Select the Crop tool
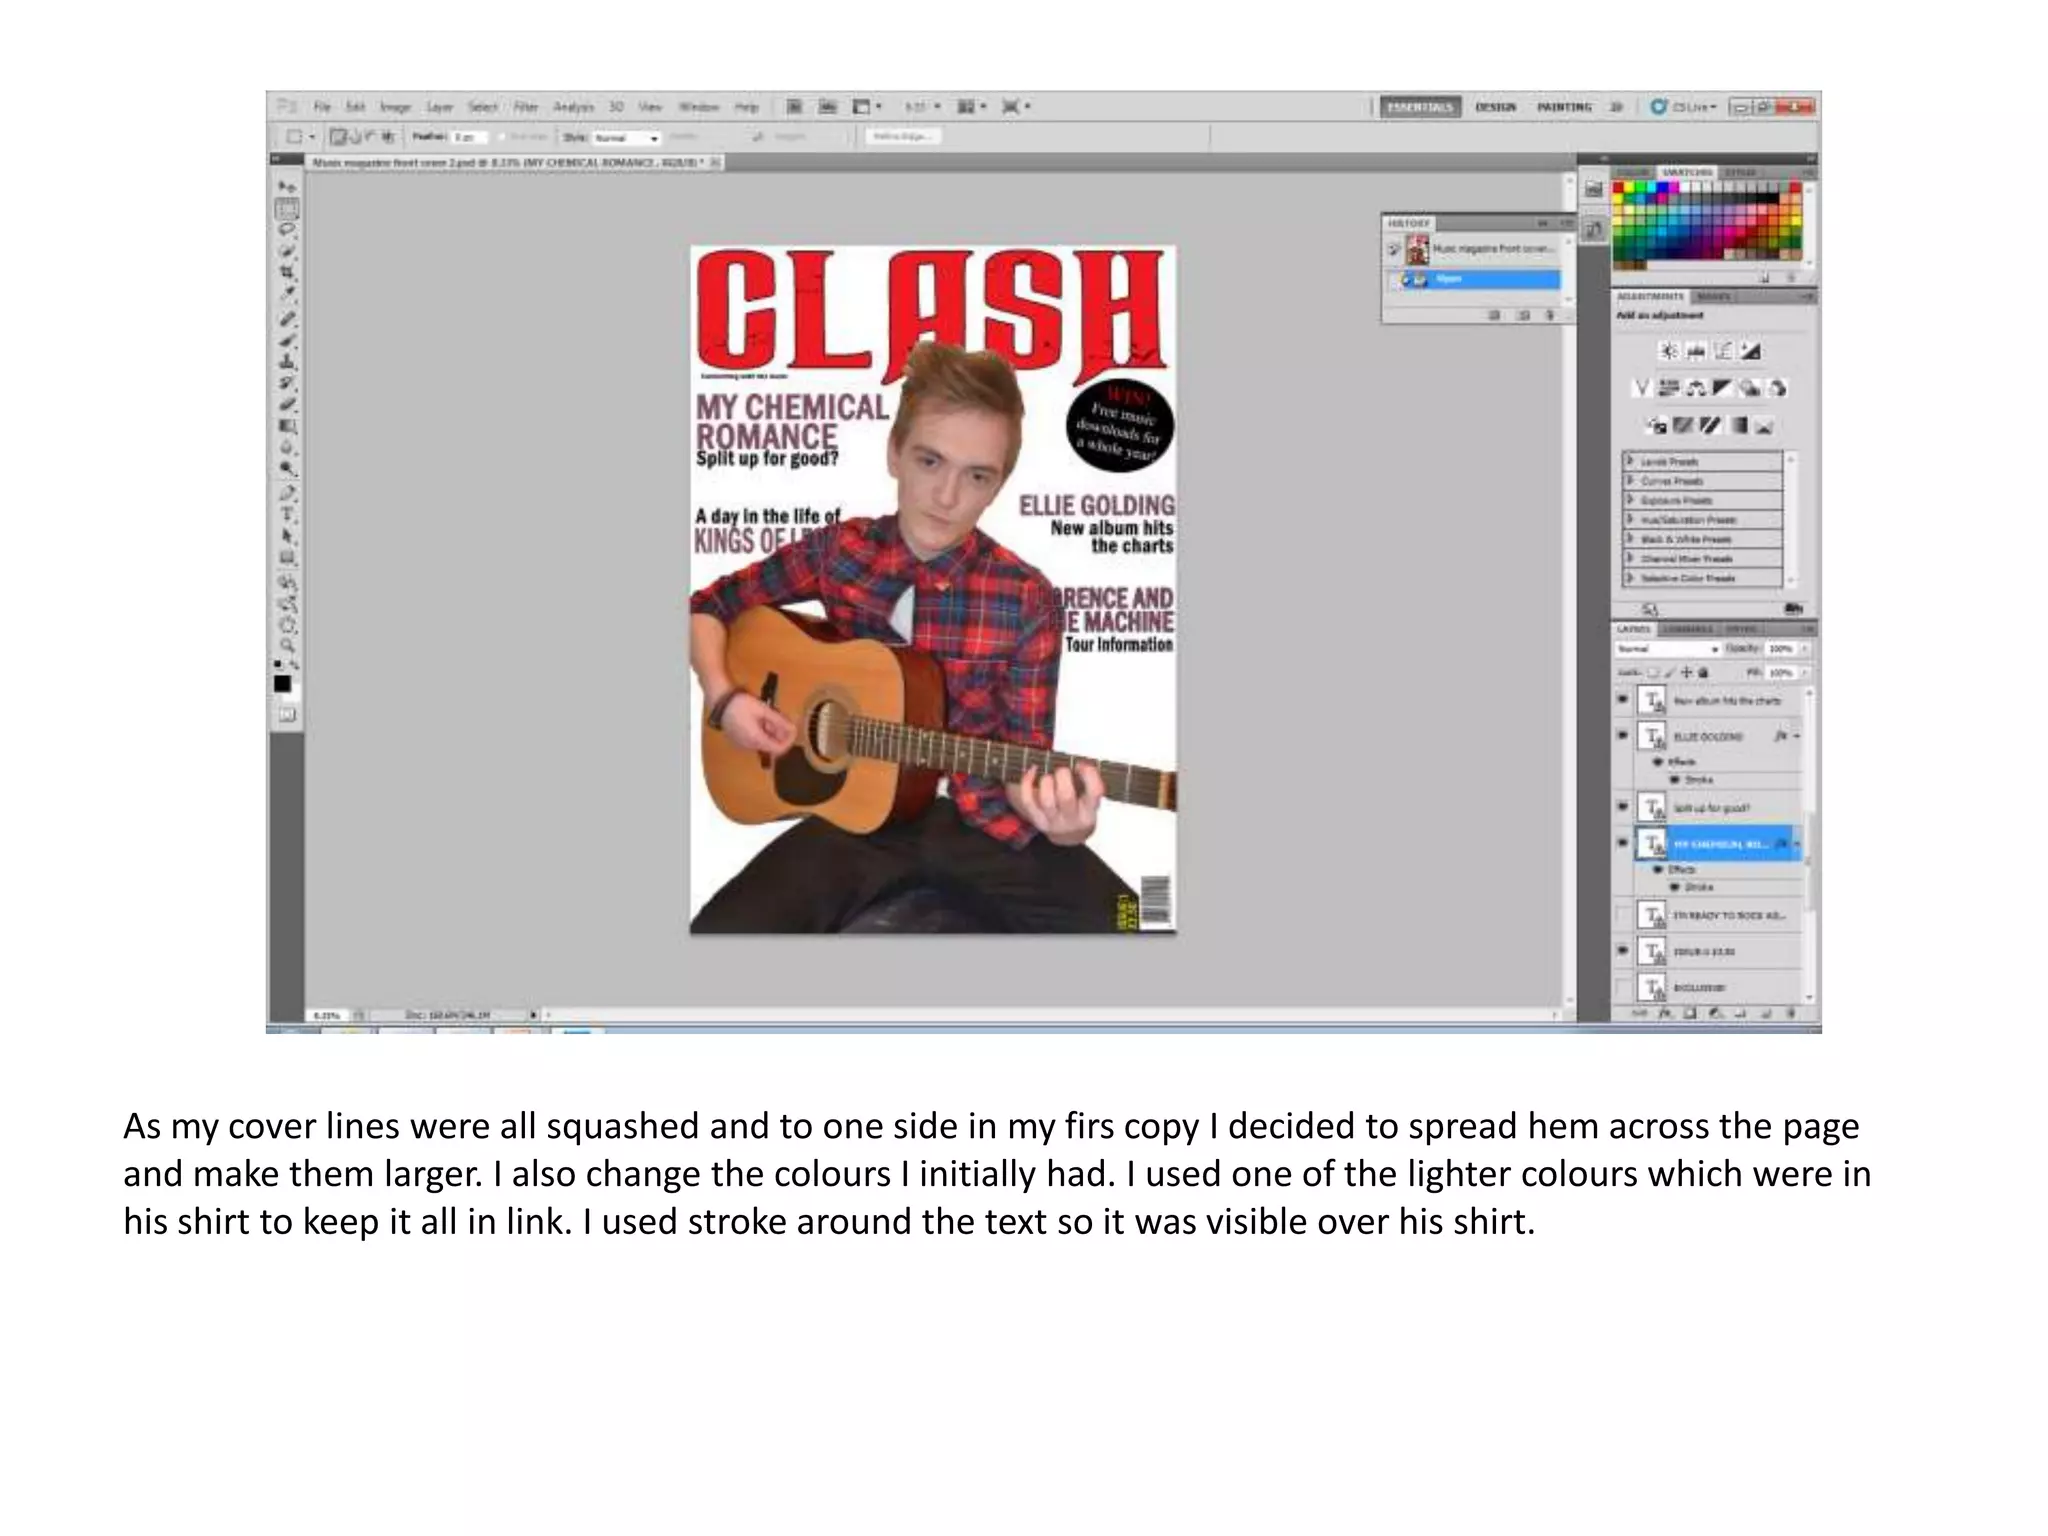2048x1536 pixels. [287, 272]
